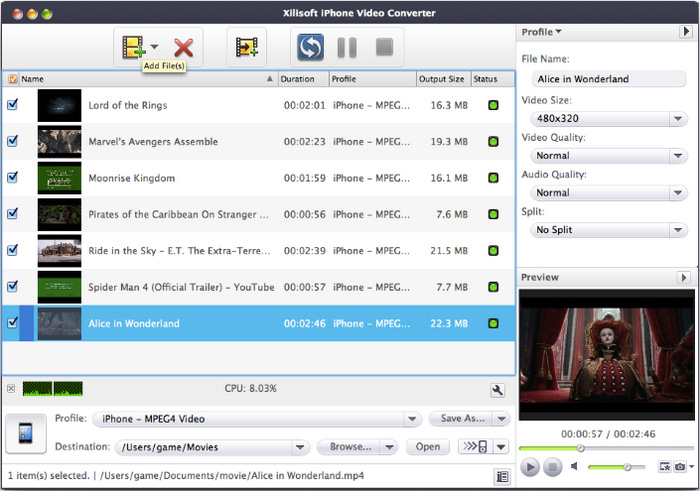The height and width of the screenshot is (491, 700).
Task: Stop conversion using the toolbar stop icon
Action: (x=384, y=46)
